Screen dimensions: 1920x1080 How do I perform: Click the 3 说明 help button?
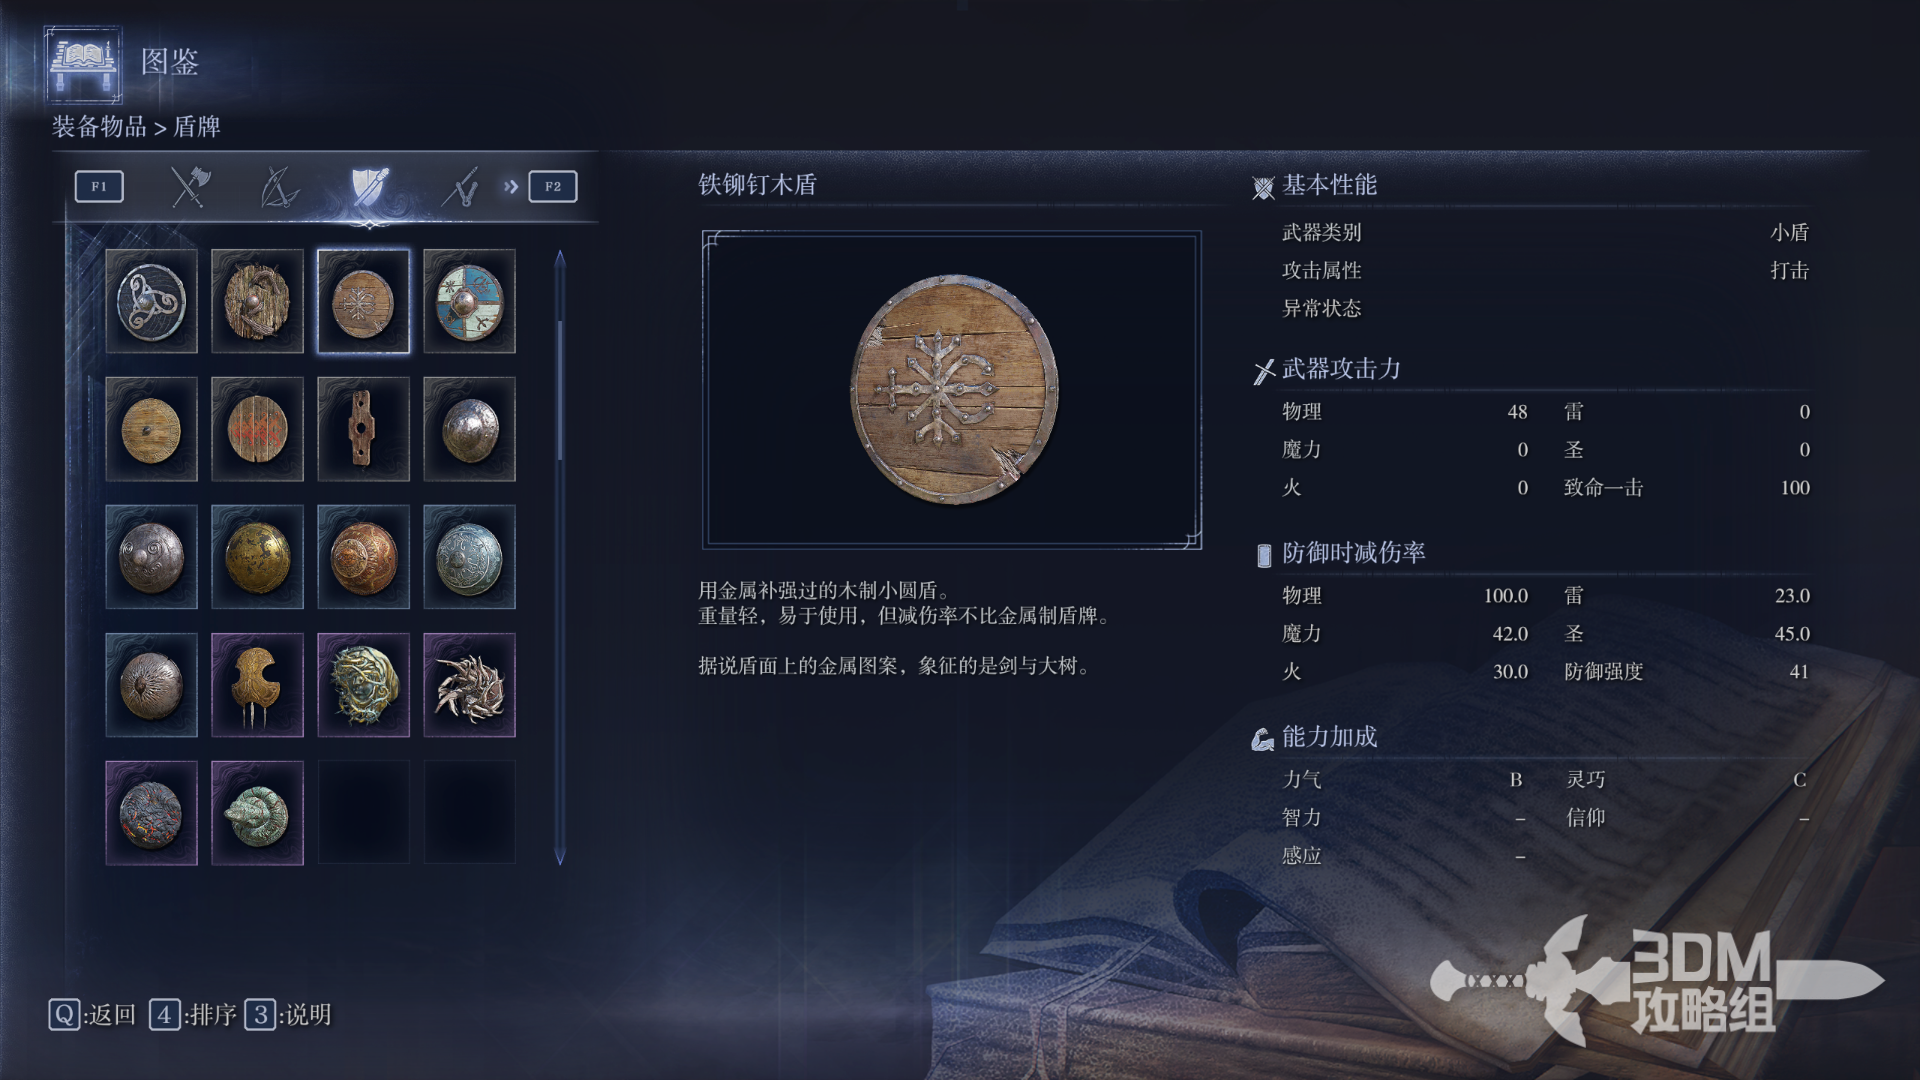coord(288,1015)
